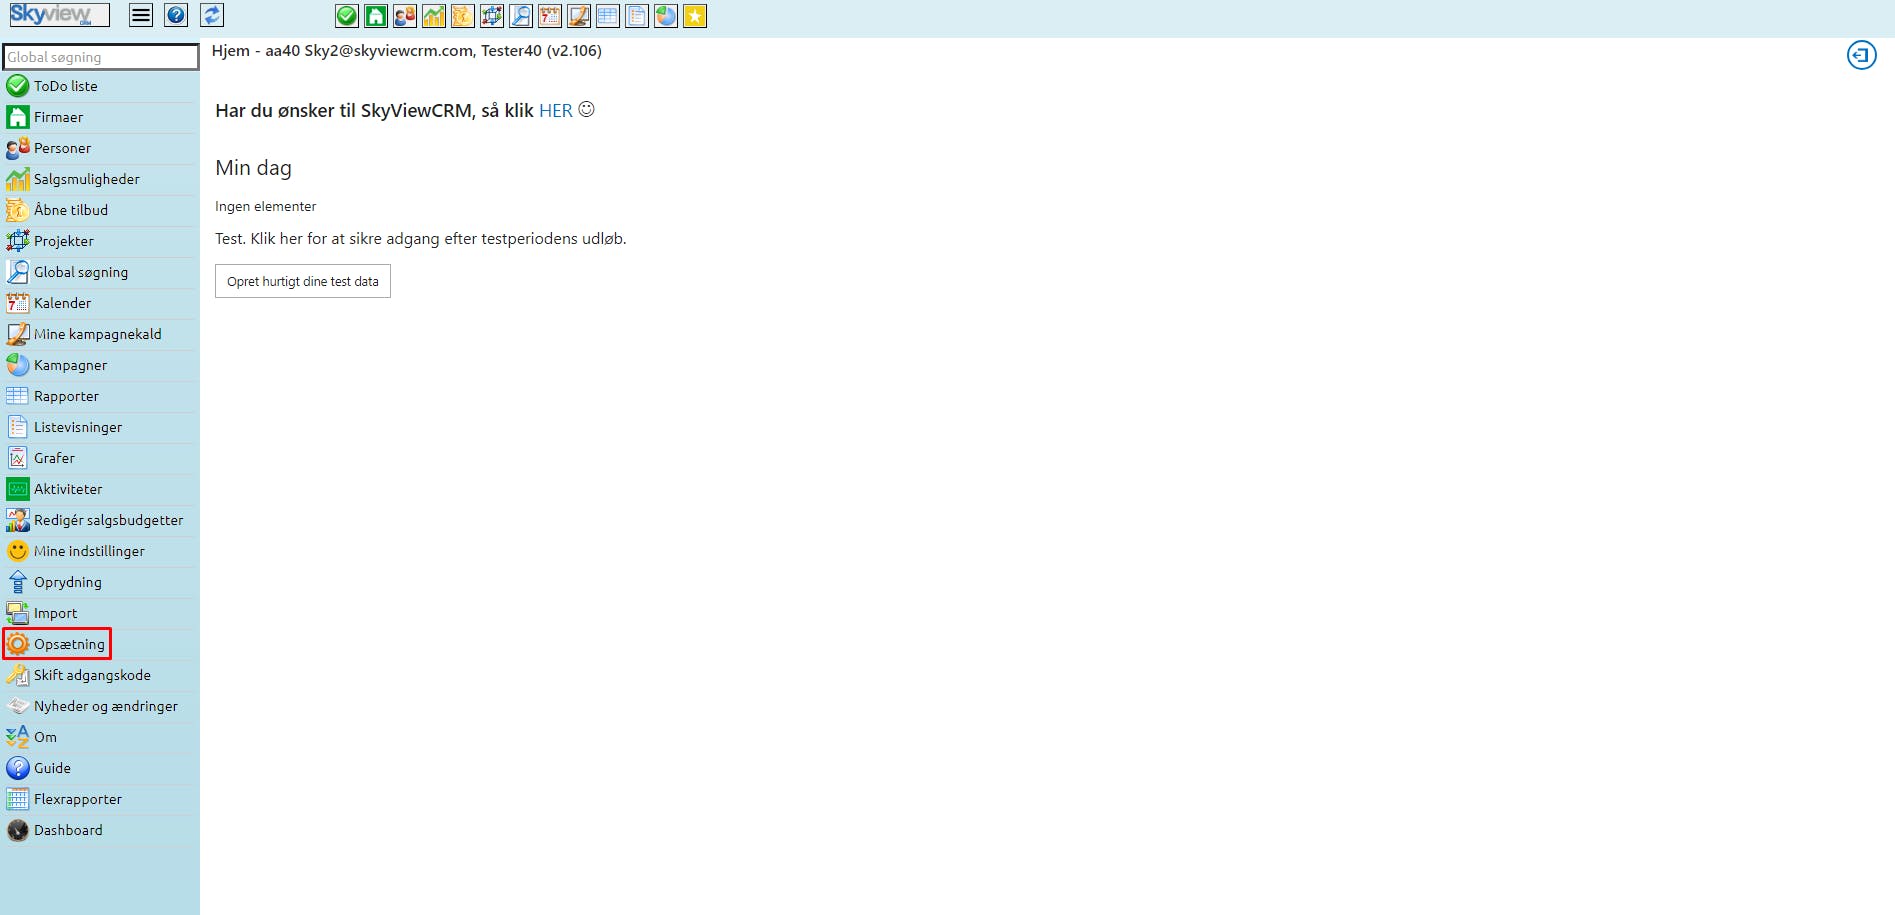This screenshot has height=915, width=1895.
Task: Select Redigér salgsbudgetter in the sidebar
Action: 100,520
